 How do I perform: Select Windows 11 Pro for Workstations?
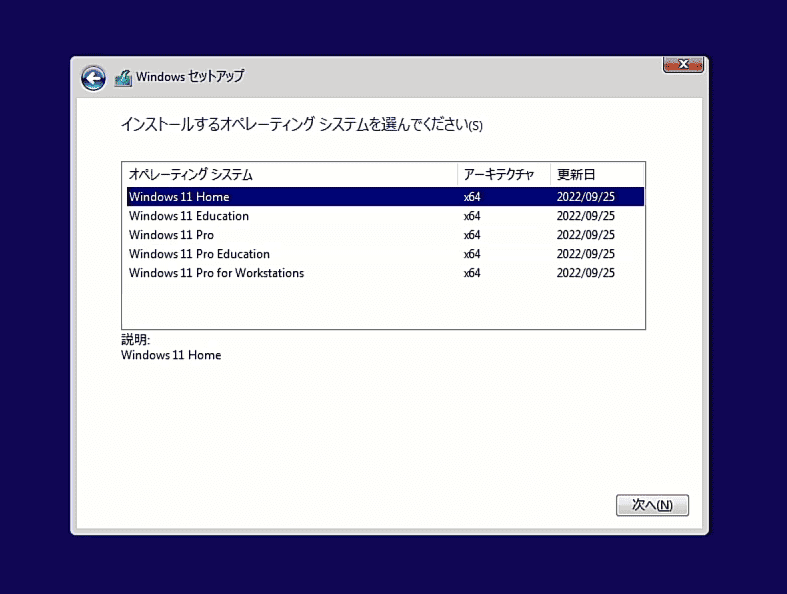385,273
